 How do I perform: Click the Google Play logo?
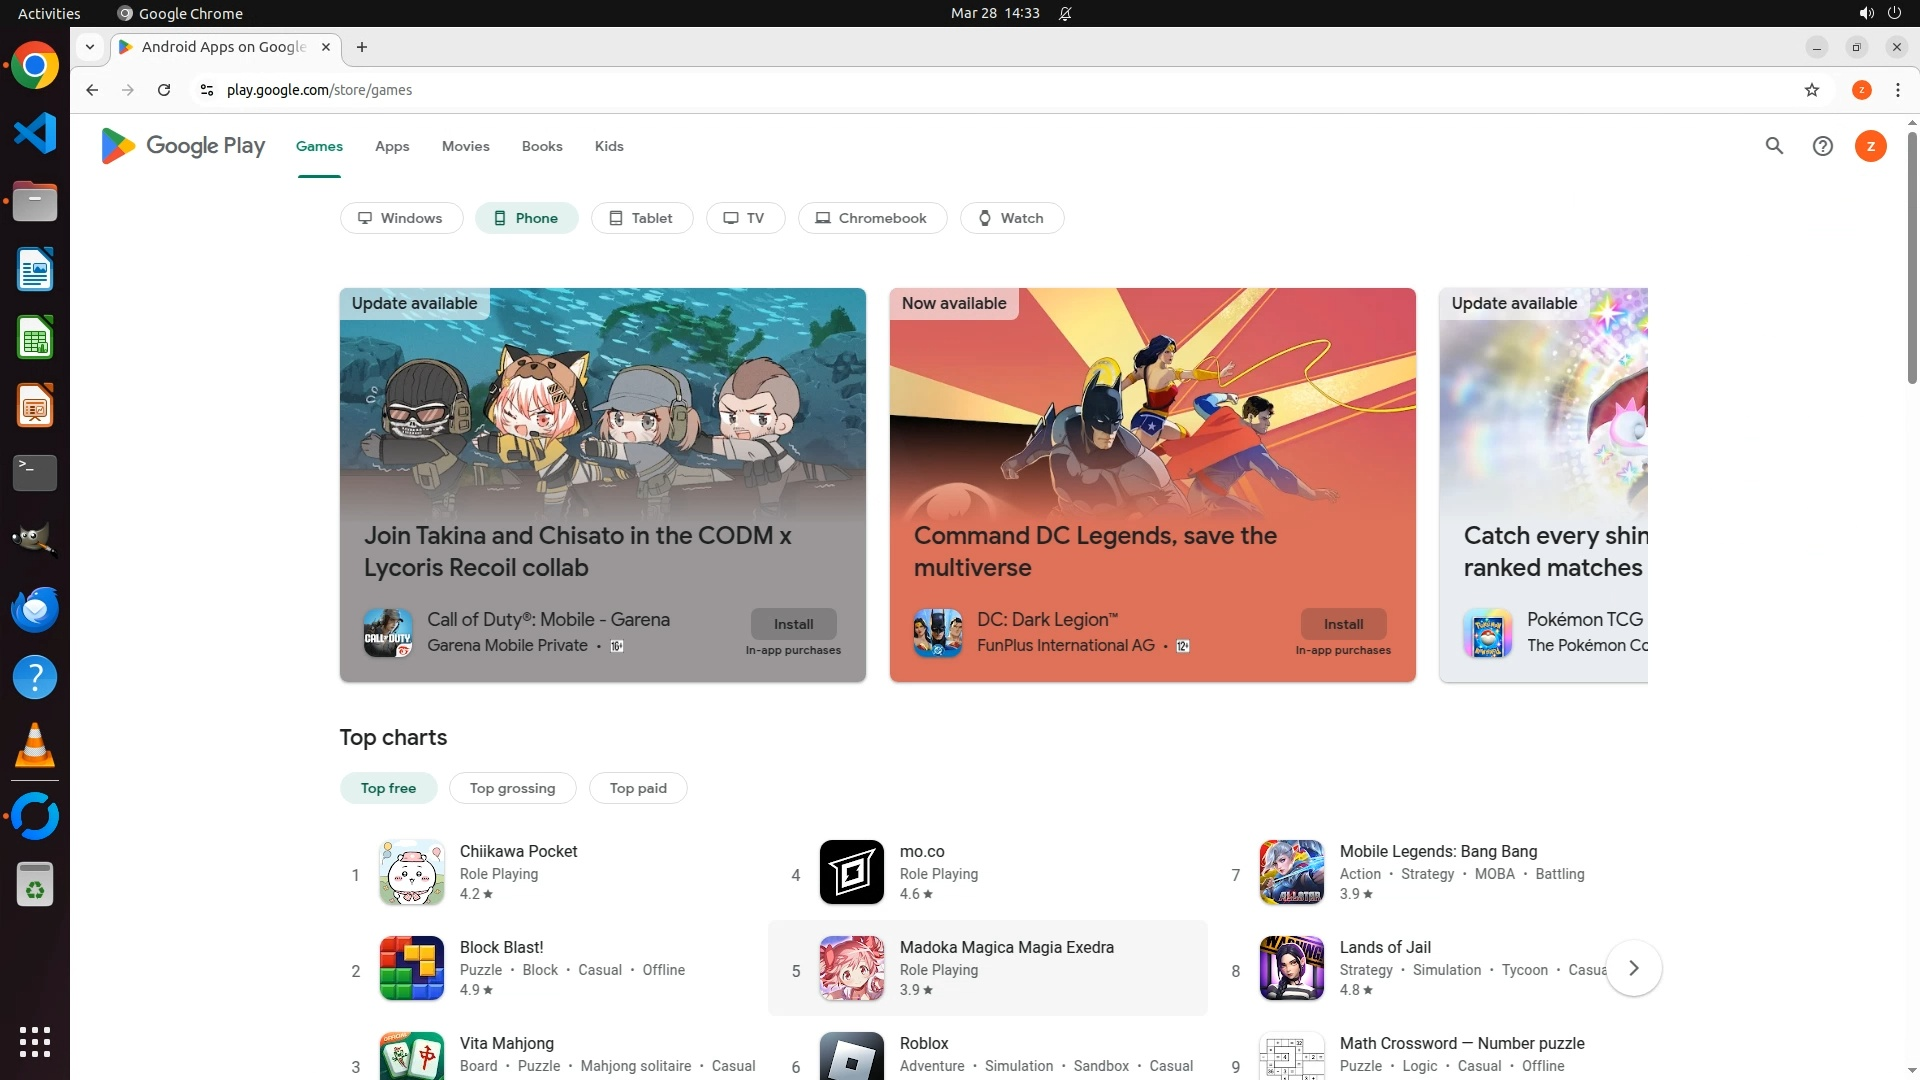[183, 146]
